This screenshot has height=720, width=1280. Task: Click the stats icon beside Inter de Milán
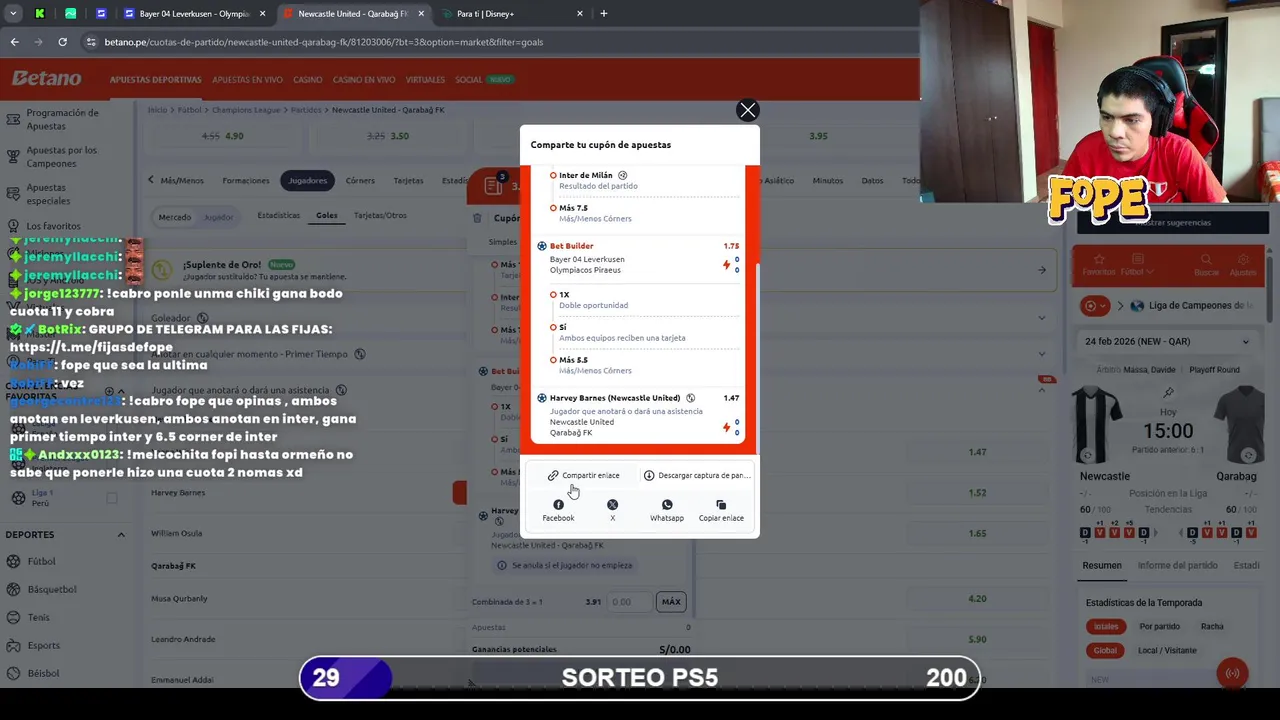[x=623, y=175]
